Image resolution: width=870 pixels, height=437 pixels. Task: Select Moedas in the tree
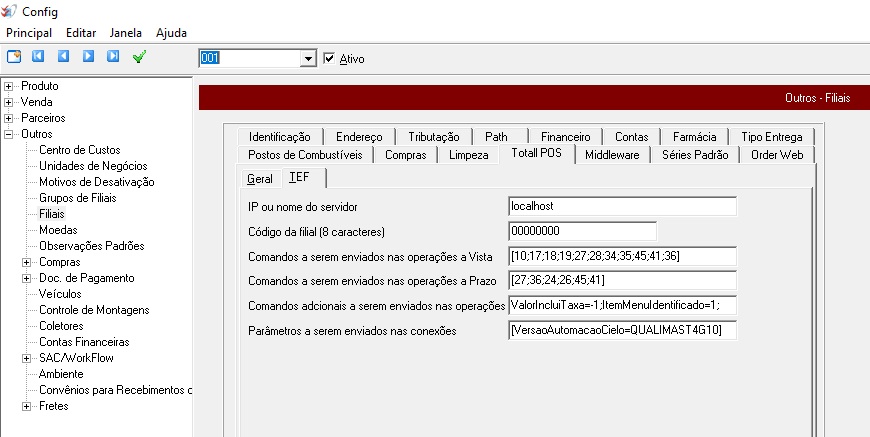(58, 230)
